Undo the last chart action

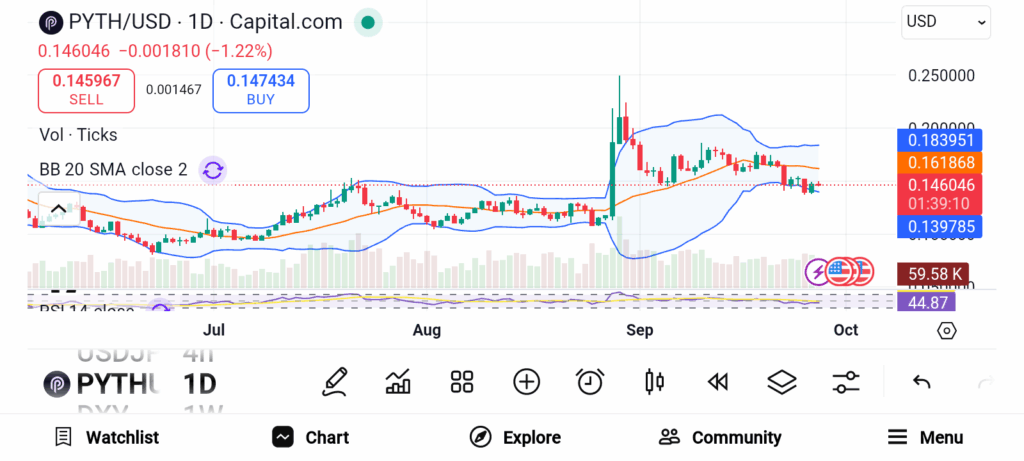click(x=922, y=381)
